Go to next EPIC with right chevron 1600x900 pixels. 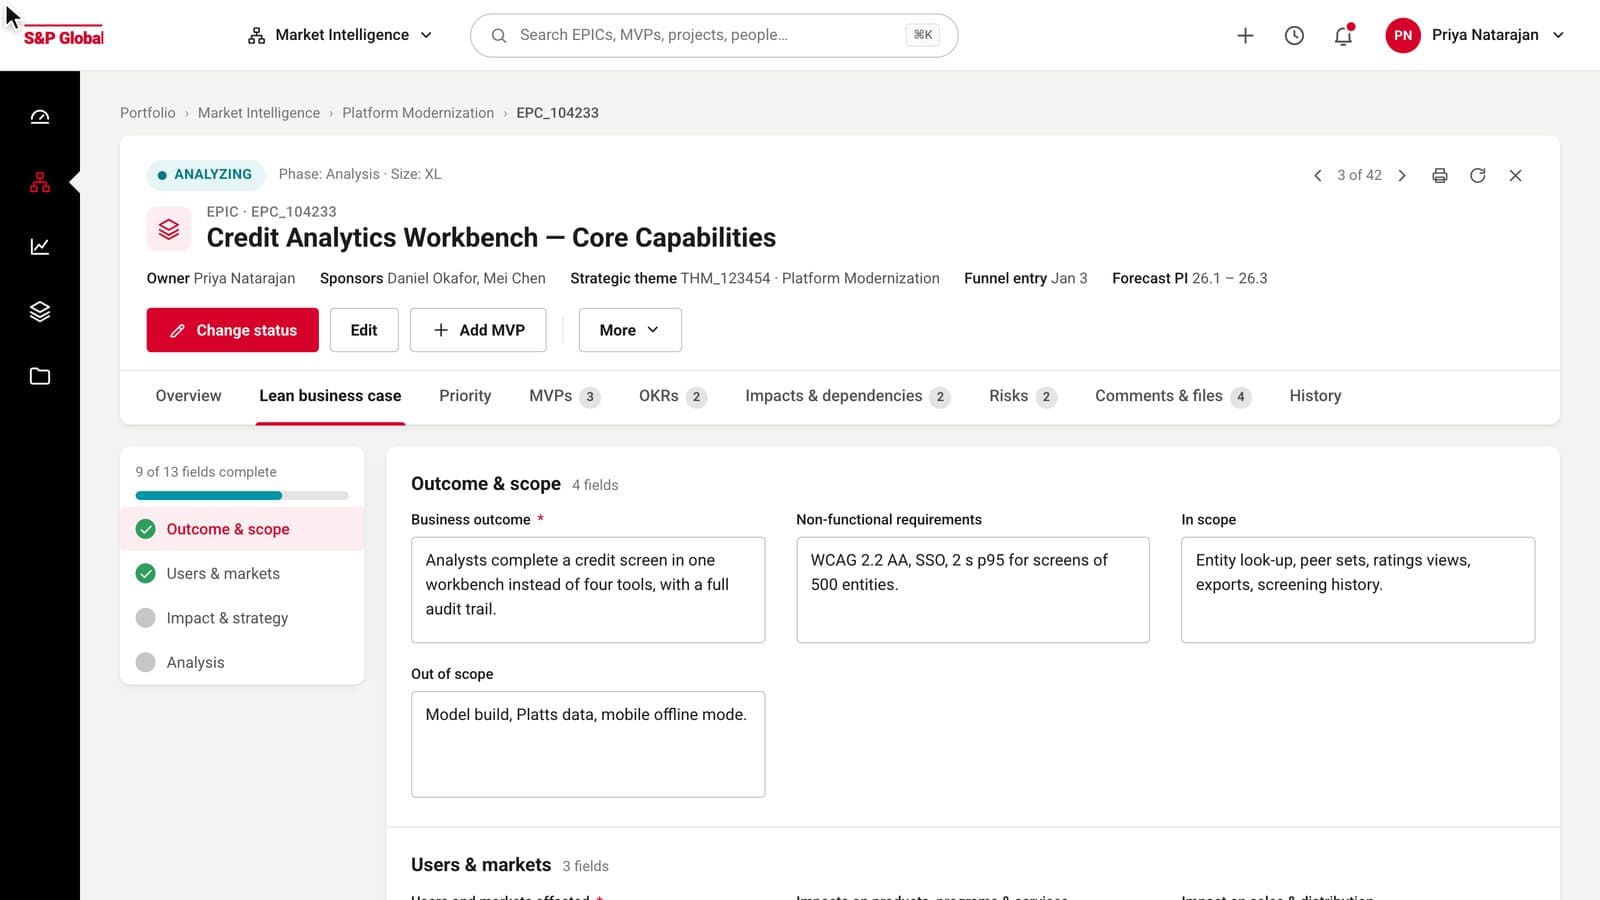[x=1402, y=175]
